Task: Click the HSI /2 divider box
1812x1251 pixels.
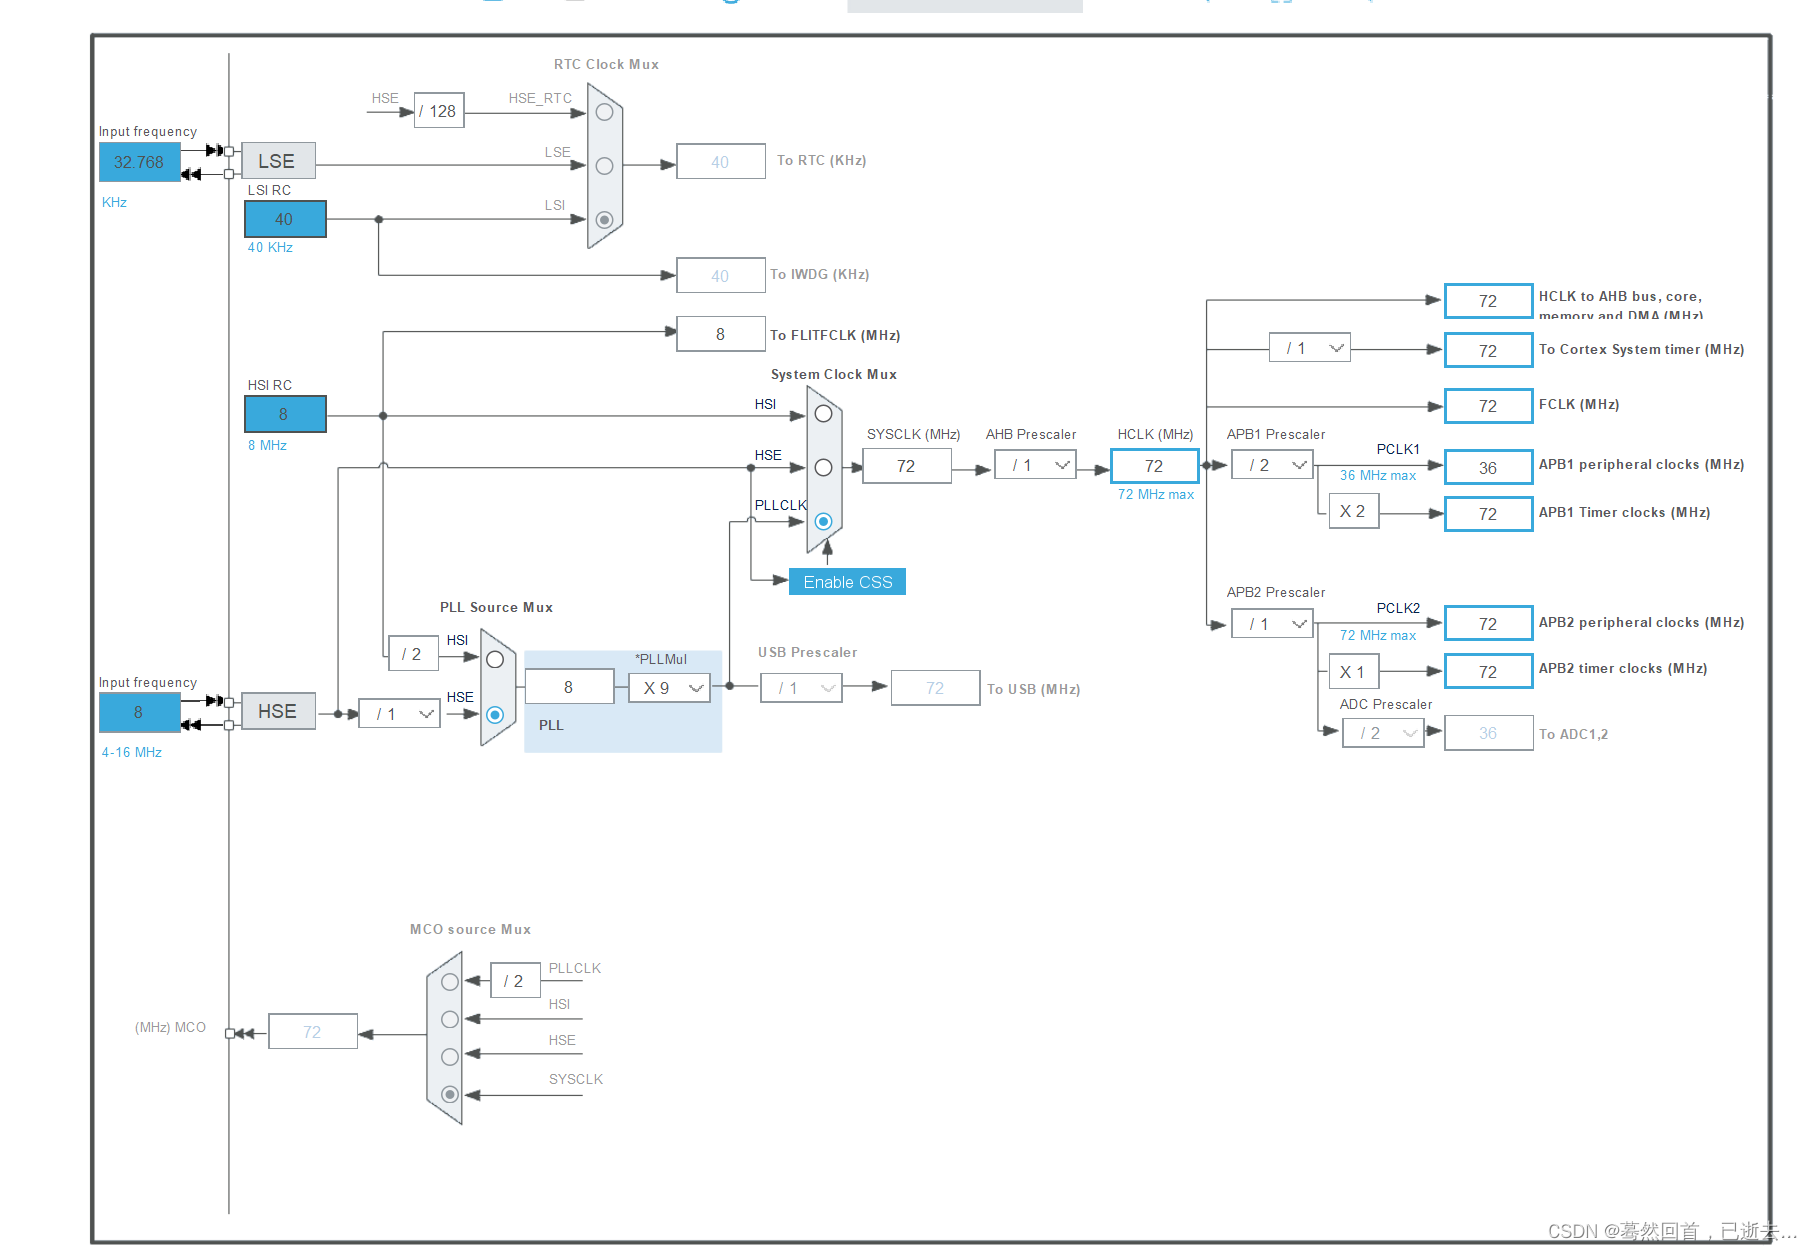Action: (413, 654)
